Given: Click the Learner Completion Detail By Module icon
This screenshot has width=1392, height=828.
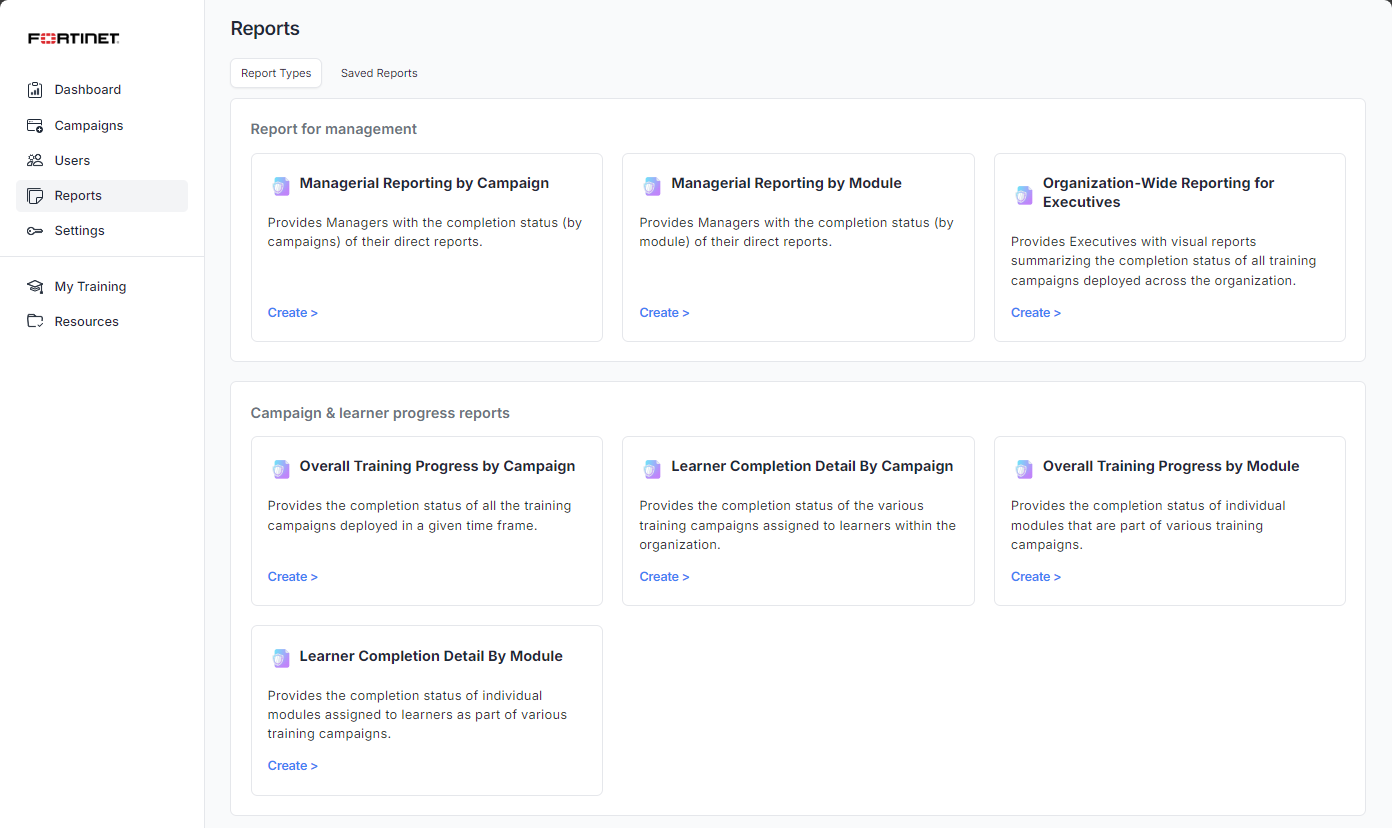Looking at the screenshot, I should pyautogui.click(x=281, y=658).
